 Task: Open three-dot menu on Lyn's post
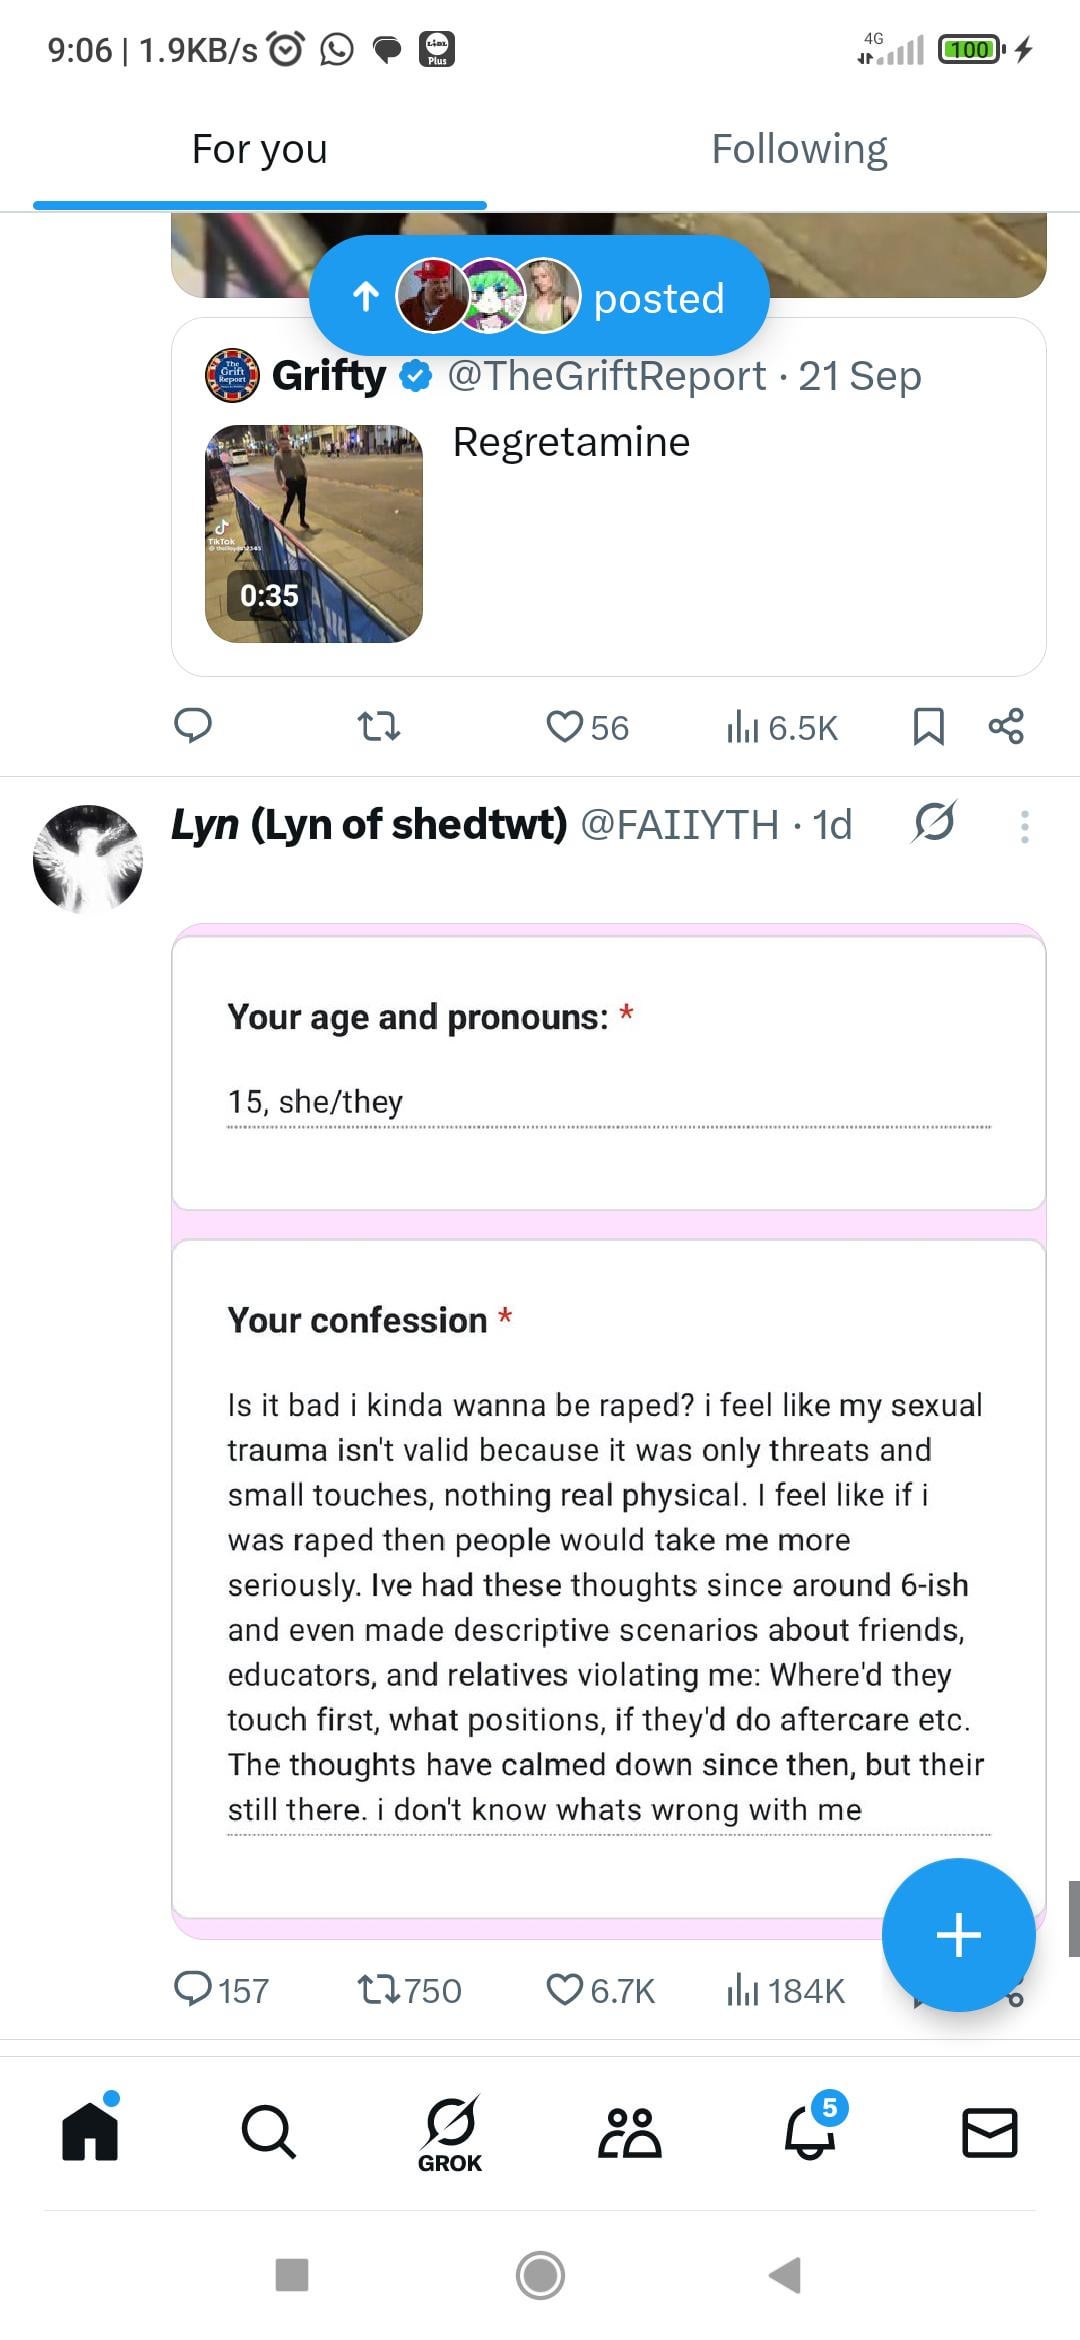tap(1024, 826)
